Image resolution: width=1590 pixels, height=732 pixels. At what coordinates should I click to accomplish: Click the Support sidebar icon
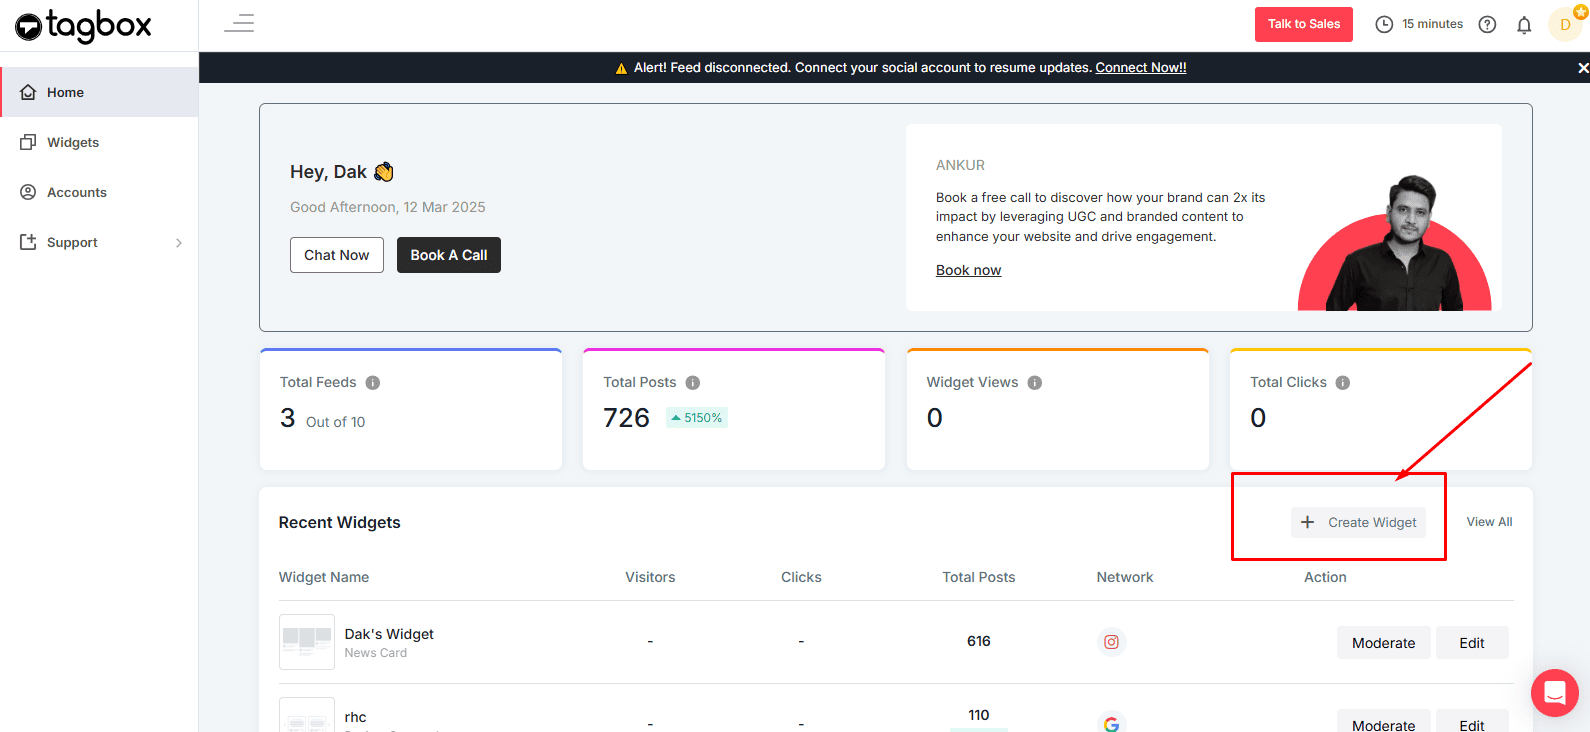(28, 242)
